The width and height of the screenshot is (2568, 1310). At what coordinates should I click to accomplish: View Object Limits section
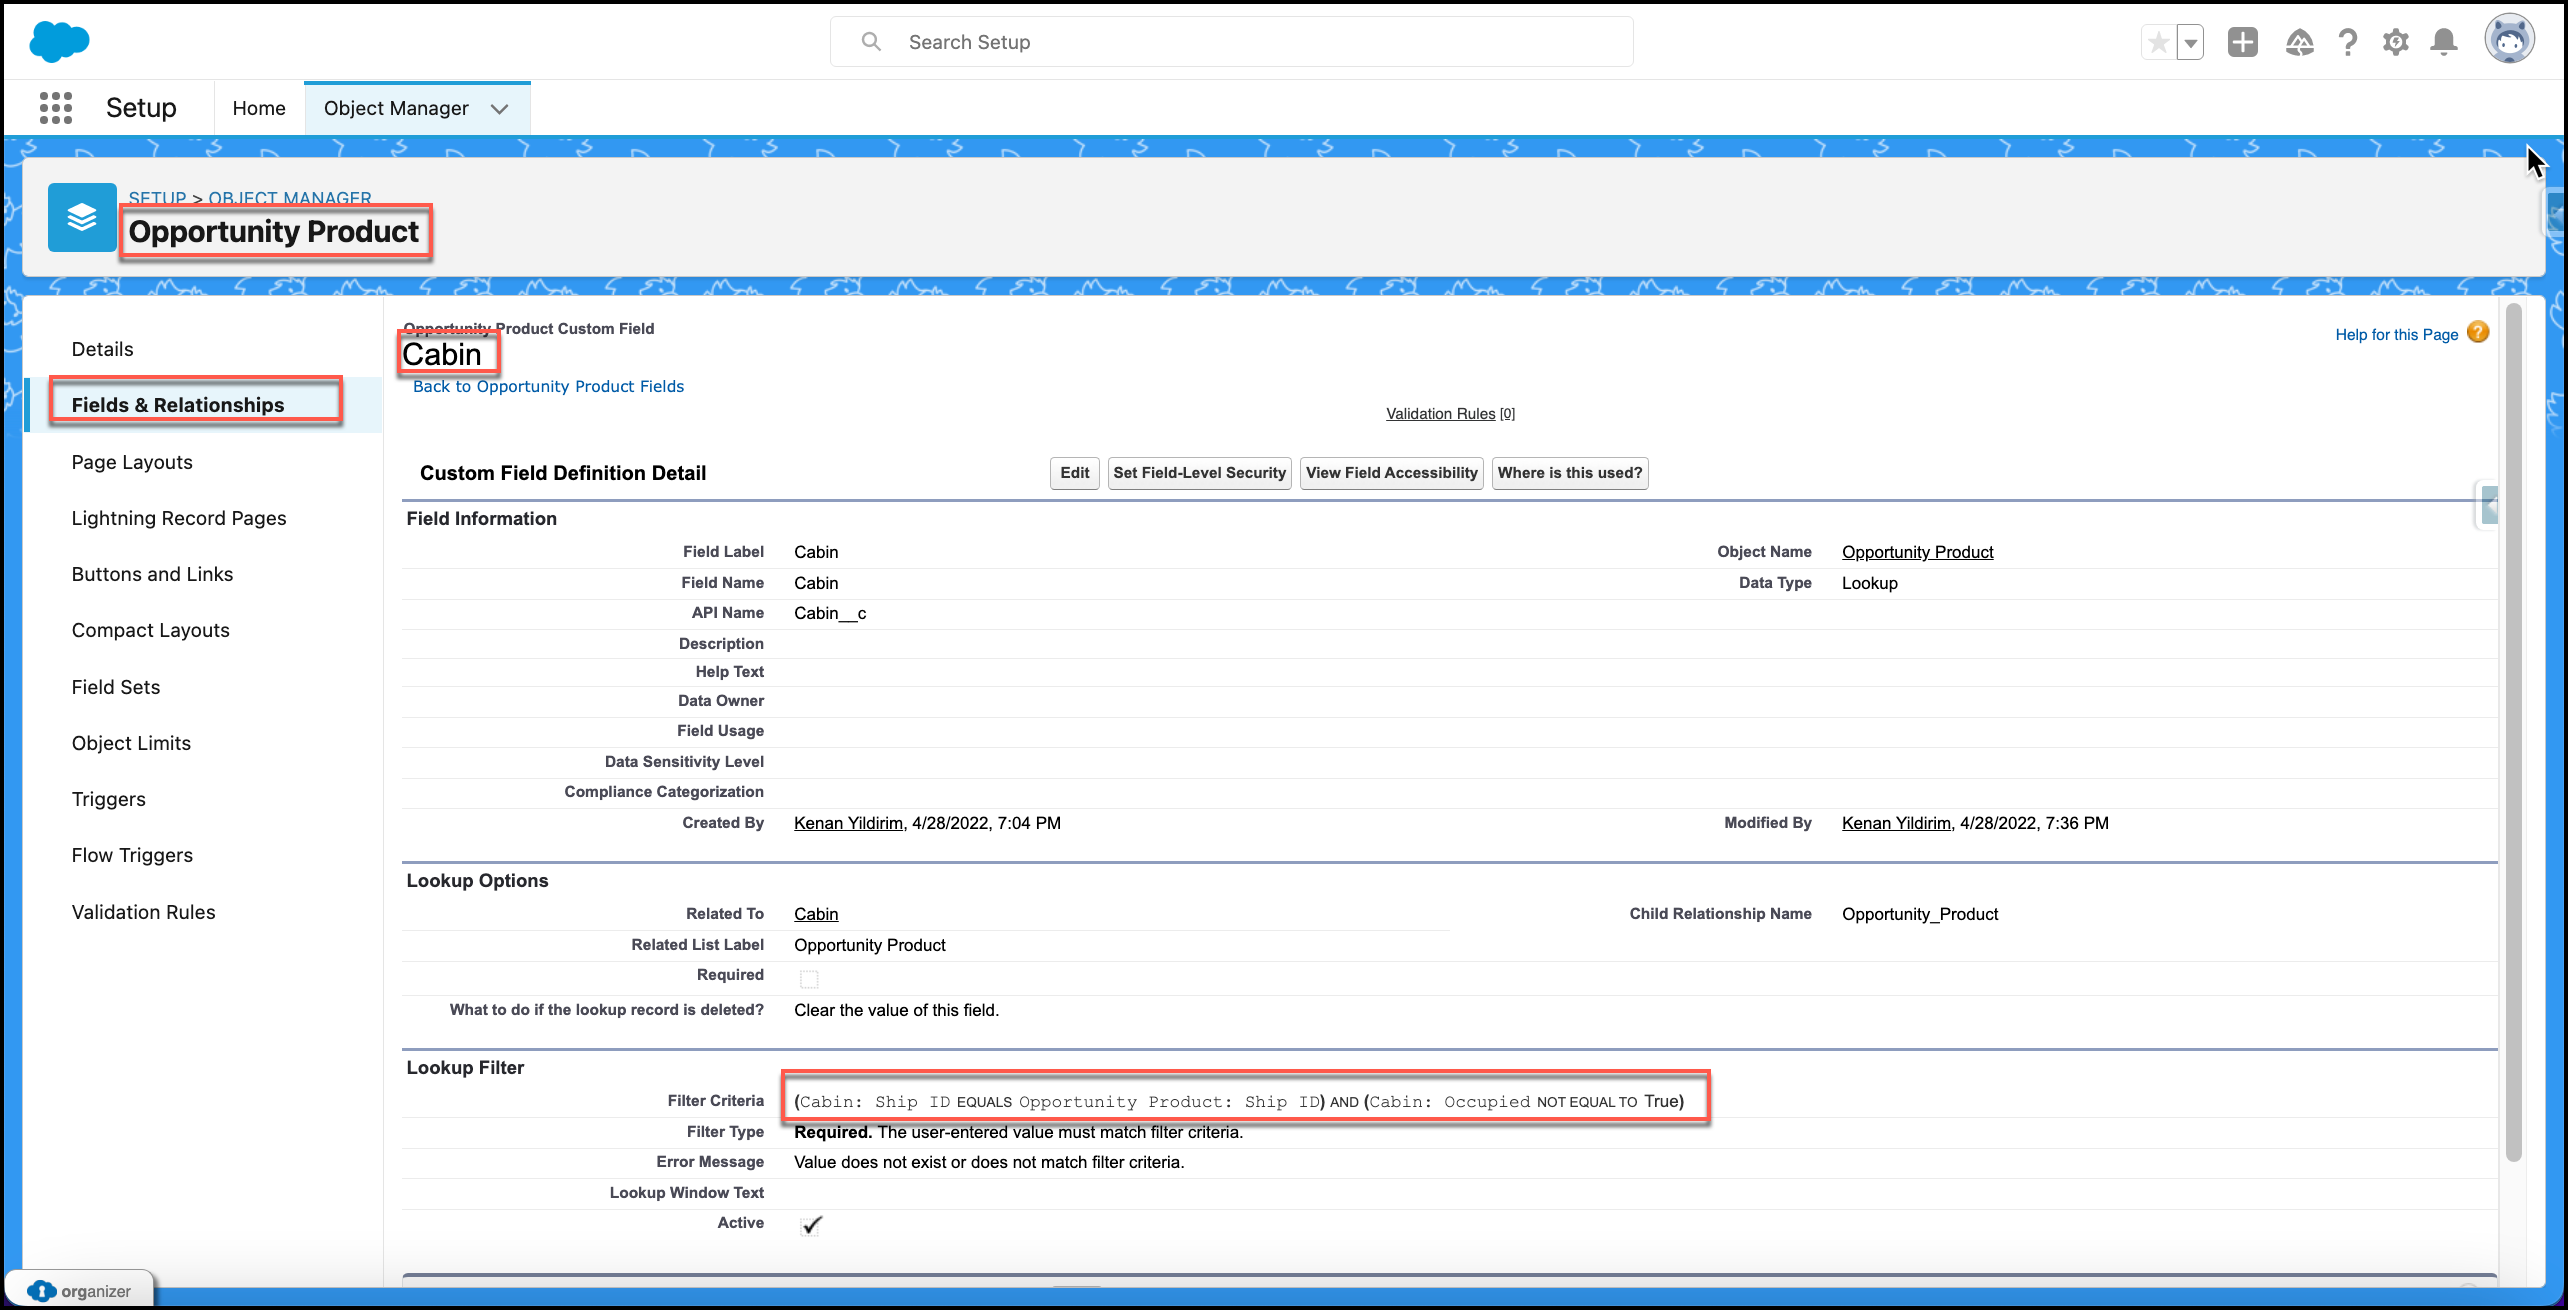pos(131,743)
